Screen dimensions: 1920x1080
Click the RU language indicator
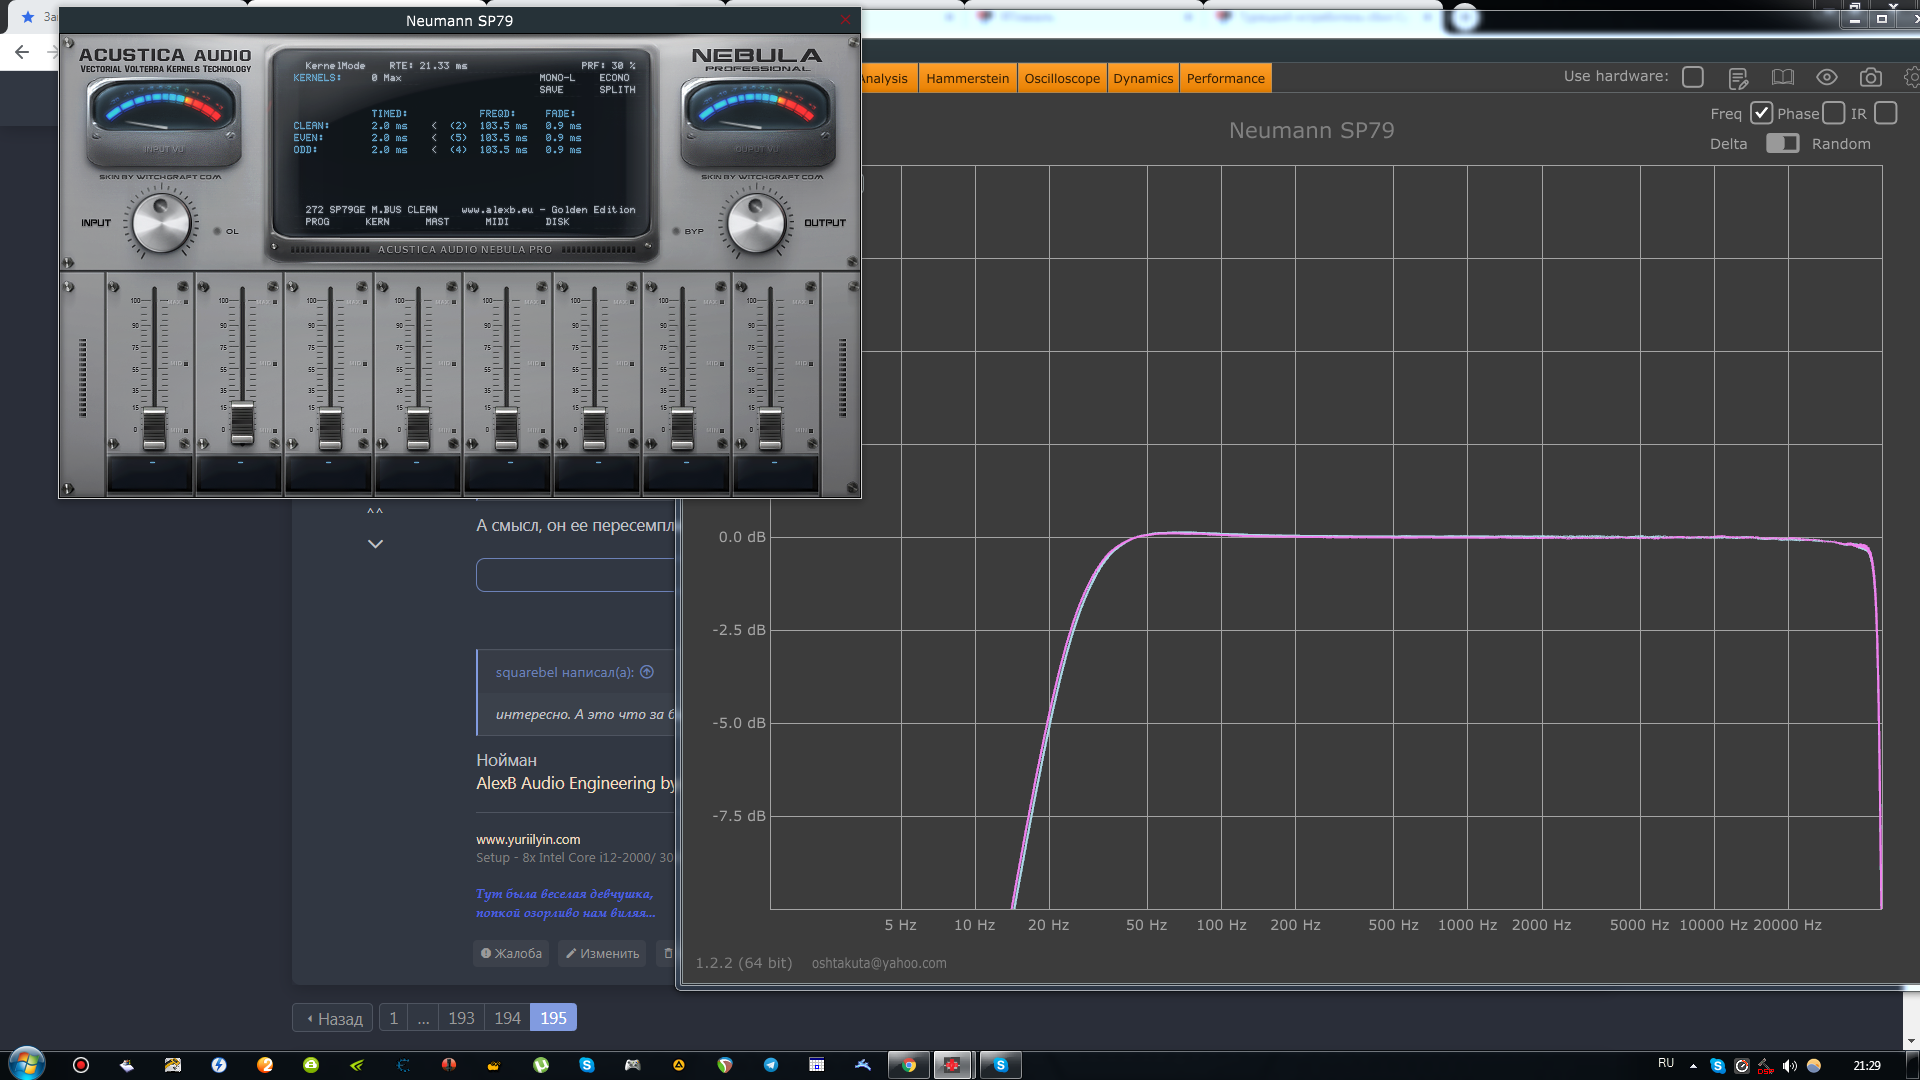coord(1666,1063)
